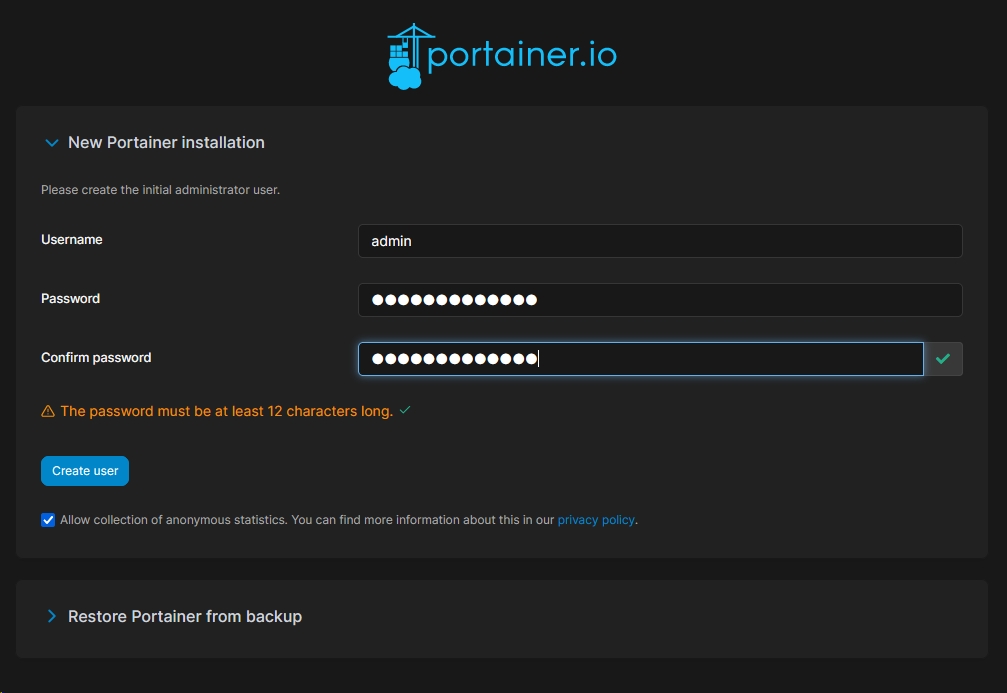Click the orange warning triangle icon
The height and width of the screenshot is (693, 1007).
coord(48,411)
